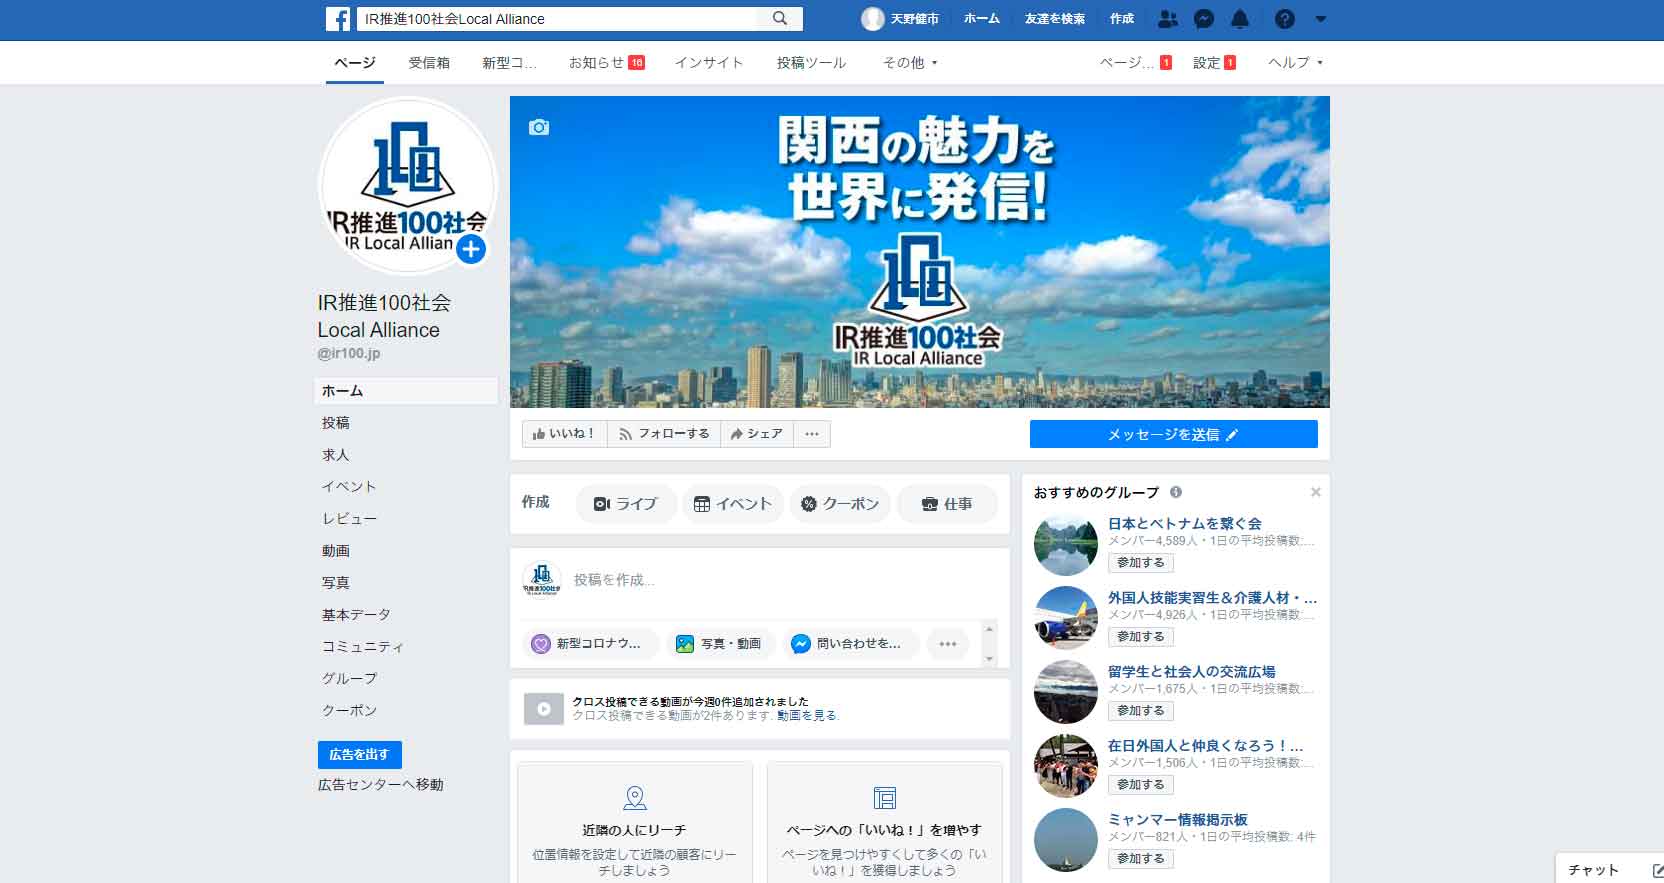
Task: Select the 仕事 create option
Action: pos(947,504)
